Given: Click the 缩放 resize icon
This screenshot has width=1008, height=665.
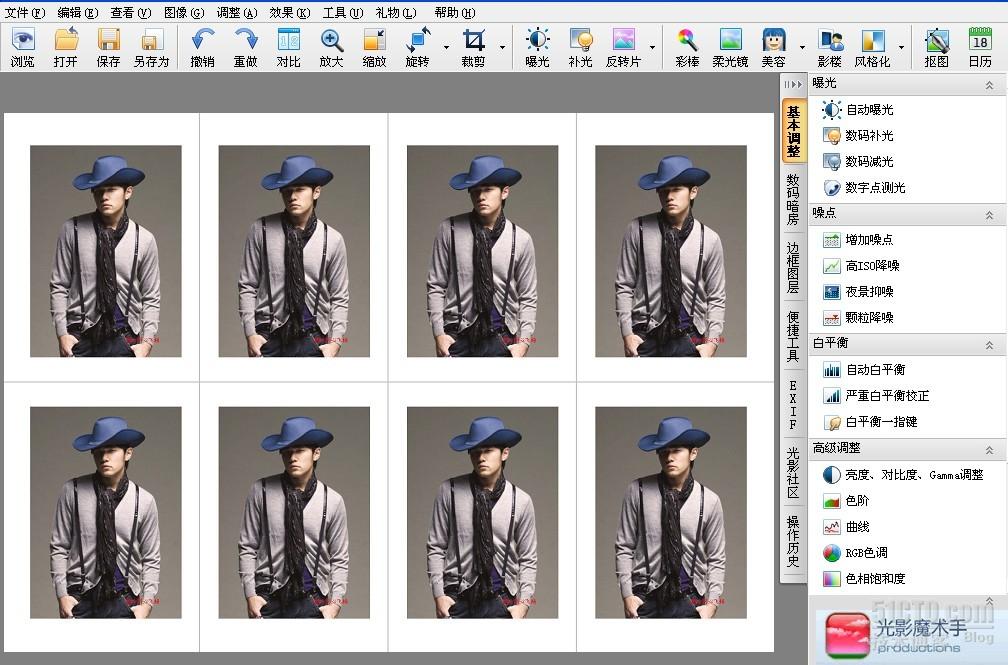Looking at the screenshot, I should click(x=375, y=48).
